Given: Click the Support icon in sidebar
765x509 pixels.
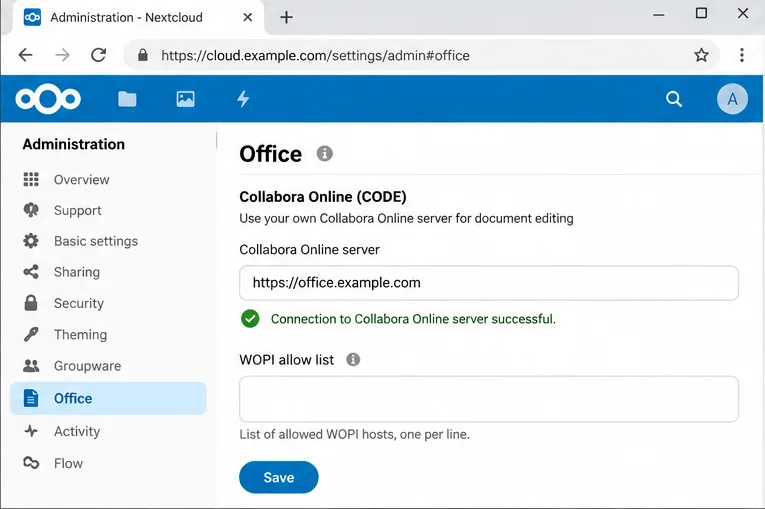Looking at the screenshot, I should [x=31, y=210].
